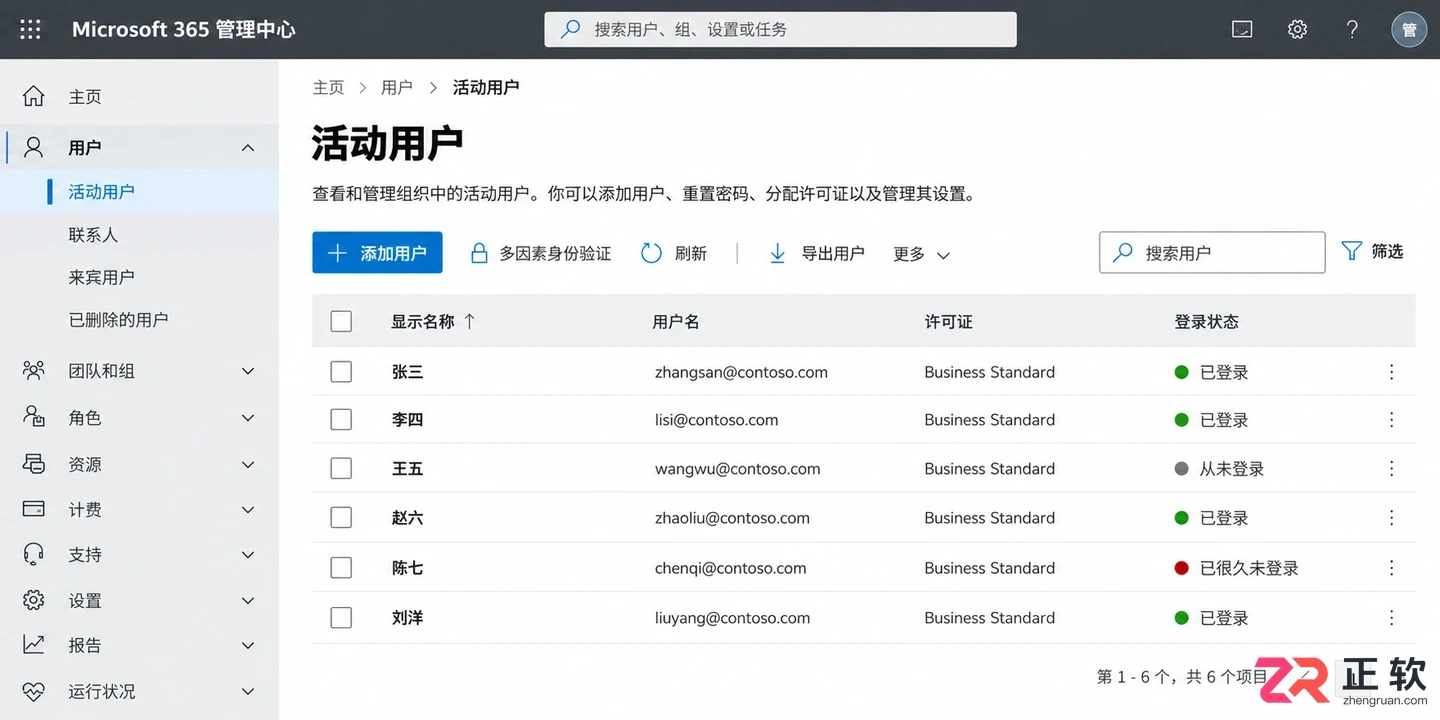
Task: Click the Settings gear icon in sidebar
Action: tap(34, 600)
